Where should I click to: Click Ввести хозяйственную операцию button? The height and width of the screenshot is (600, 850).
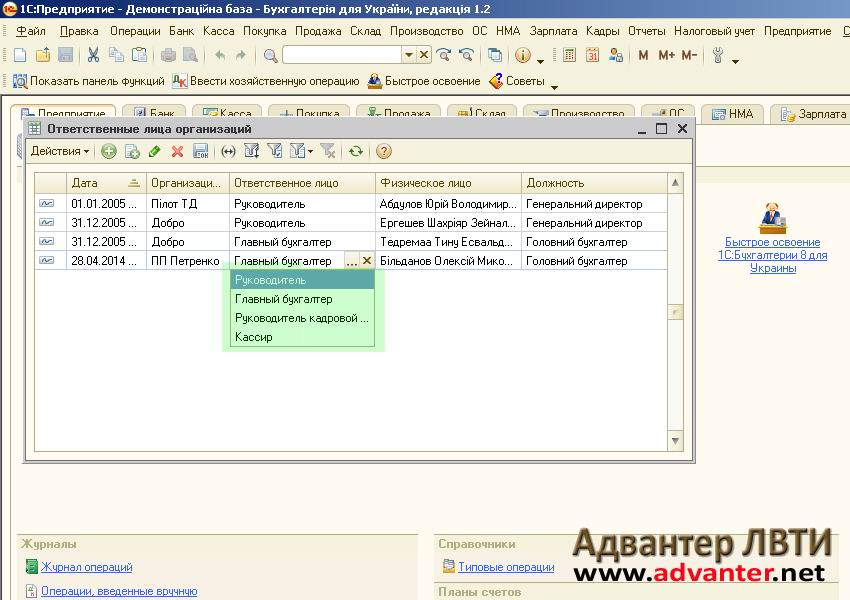pyautogui.click(x=266, y=81)
